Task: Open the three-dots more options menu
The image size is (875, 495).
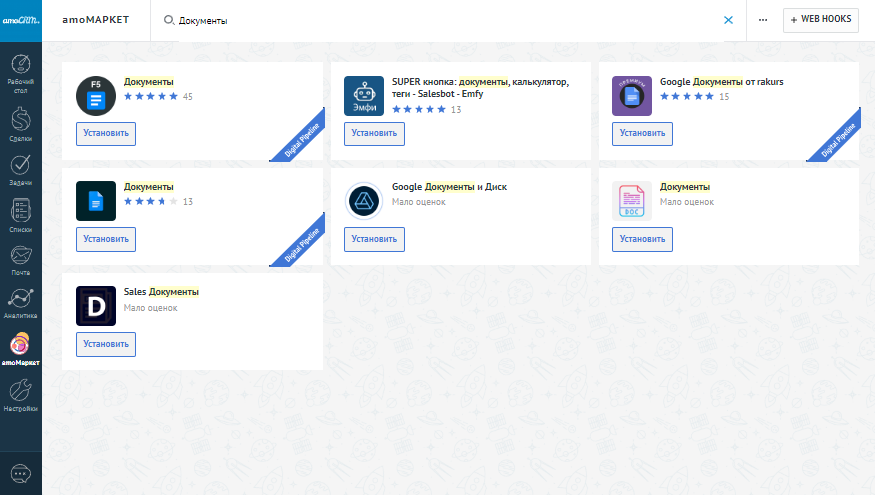Action: [x=763, y=20]
